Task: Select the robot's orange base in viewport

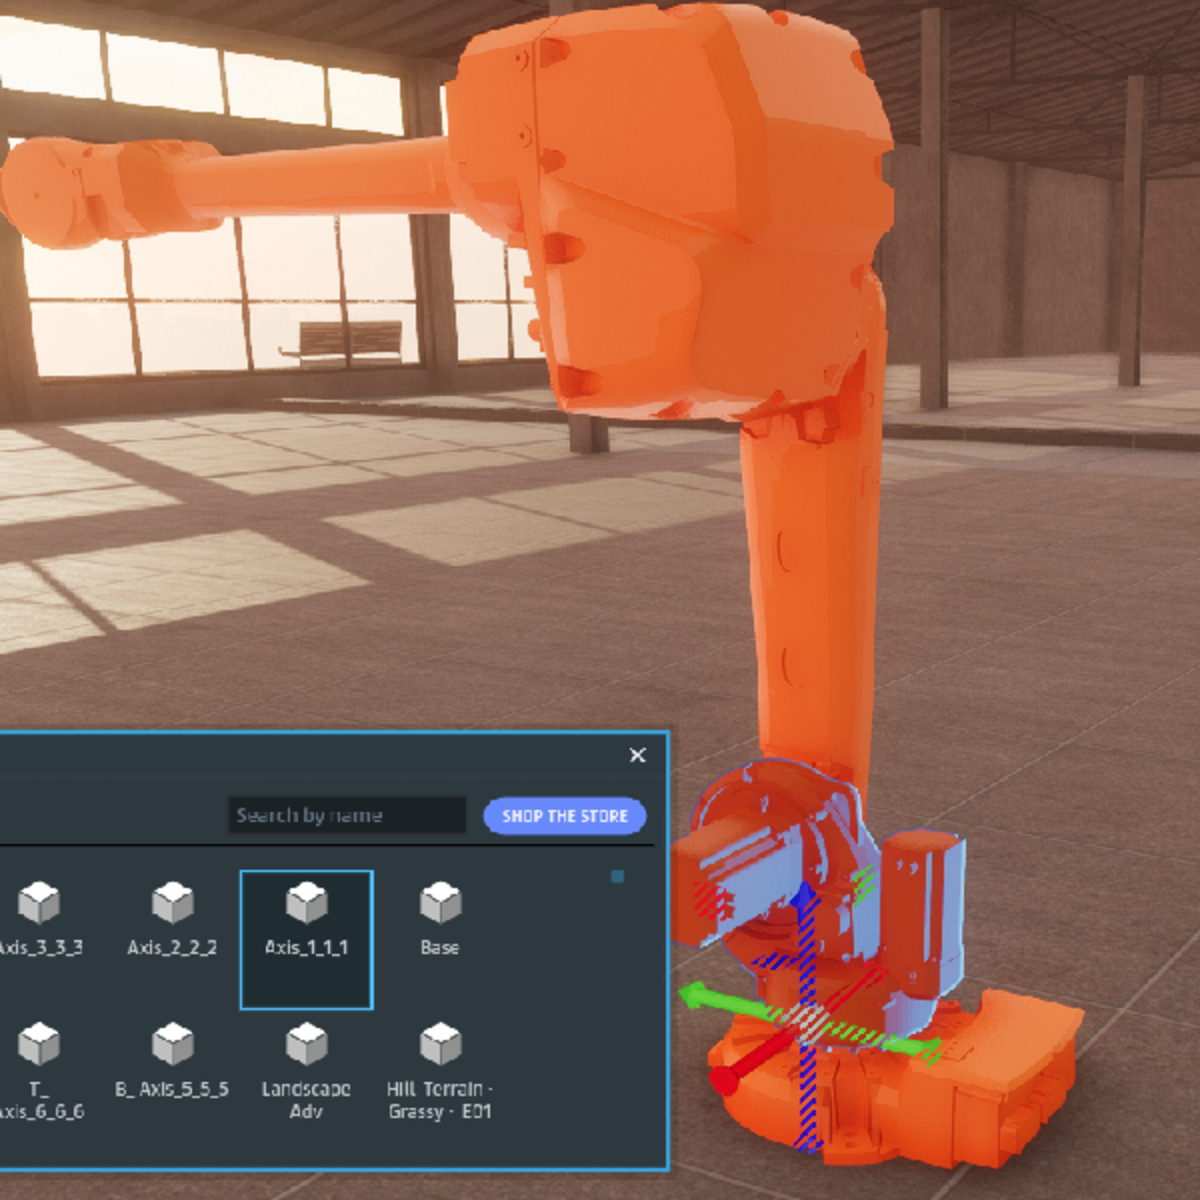Action: [1000, 1080]
